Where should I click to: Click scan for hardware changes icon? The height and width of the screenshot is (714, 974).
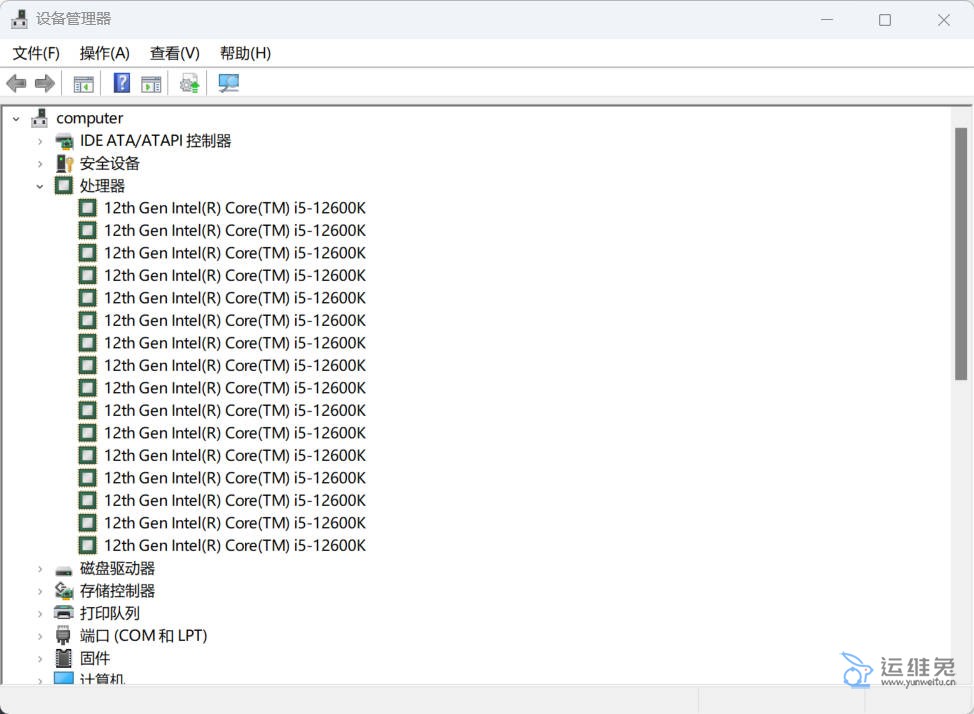pos(229,84)
